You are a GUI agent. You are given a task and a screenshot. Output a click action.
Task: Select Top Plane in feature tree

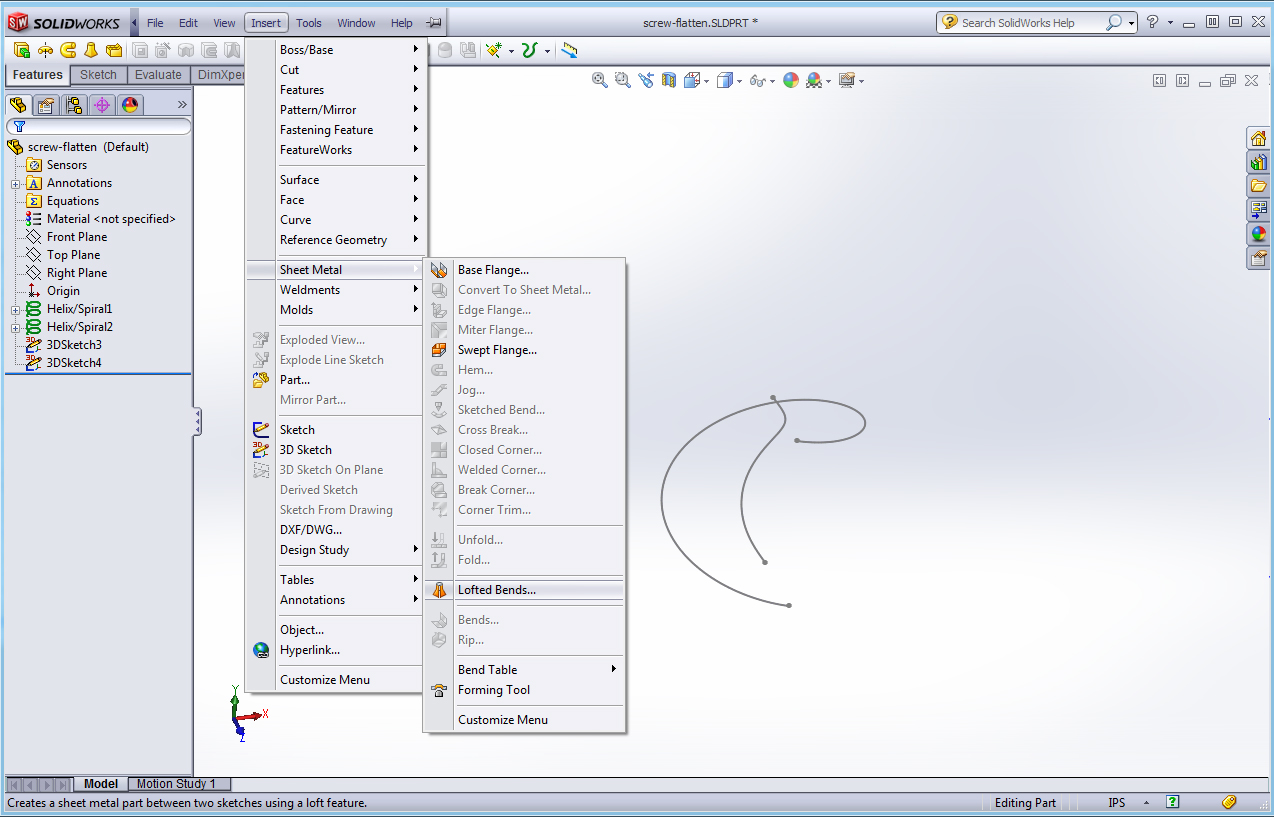click(73, 255)
